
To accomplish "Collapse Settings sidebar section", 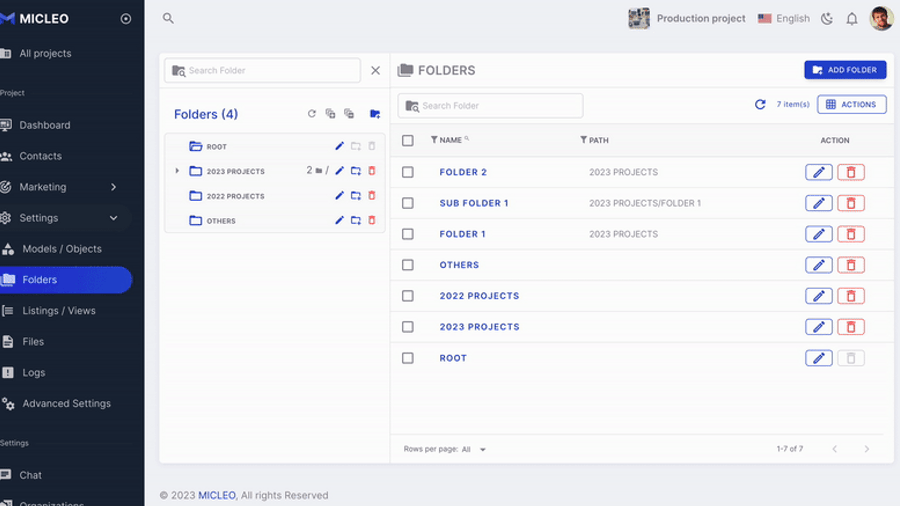I will point(114,218).
